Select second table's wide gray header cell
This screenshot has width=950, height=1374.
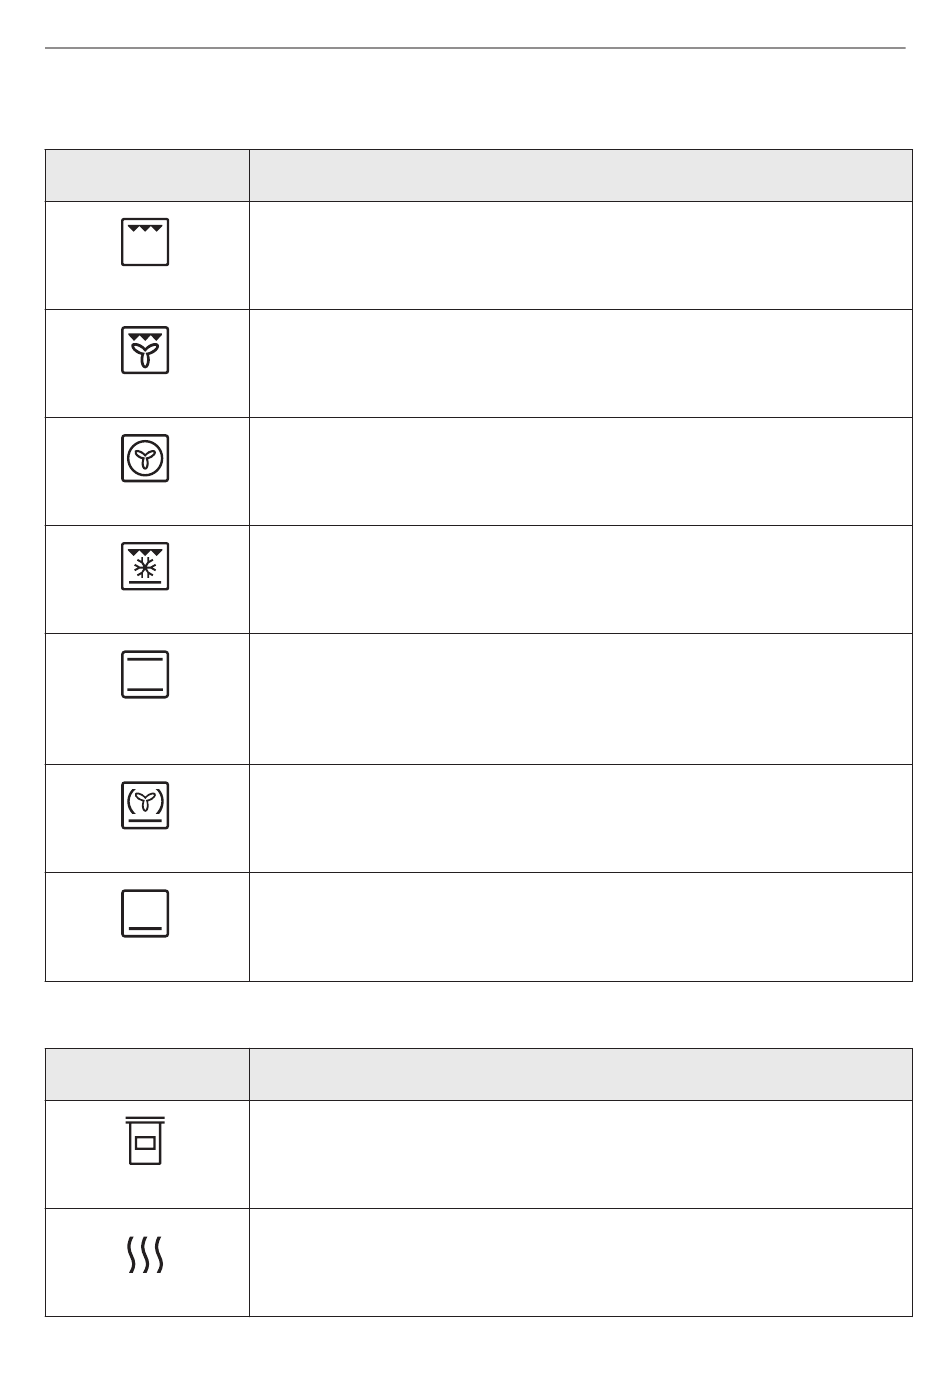(x=581, y=1075)
